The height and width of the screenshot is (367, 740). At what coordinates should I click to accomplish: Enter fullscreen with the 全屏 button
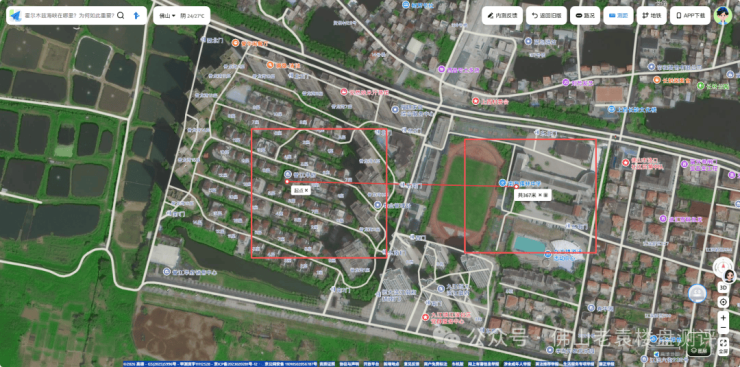pyautogui.click(x=723, y=346)
